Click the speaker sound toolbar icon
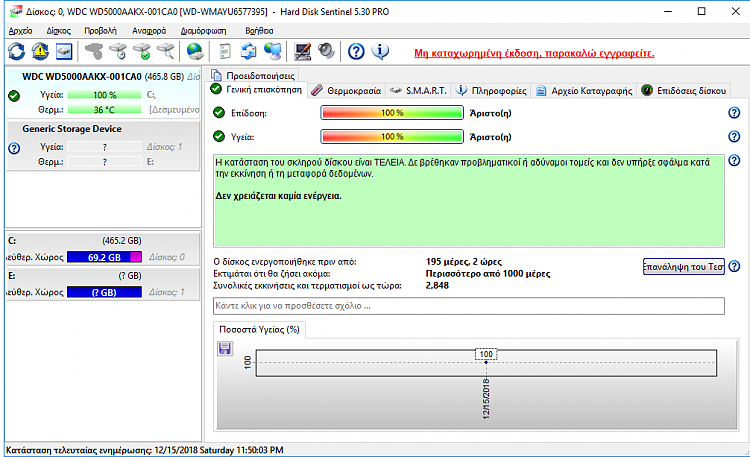This screenshot has width=750, height=457. (x=326, y=51)
